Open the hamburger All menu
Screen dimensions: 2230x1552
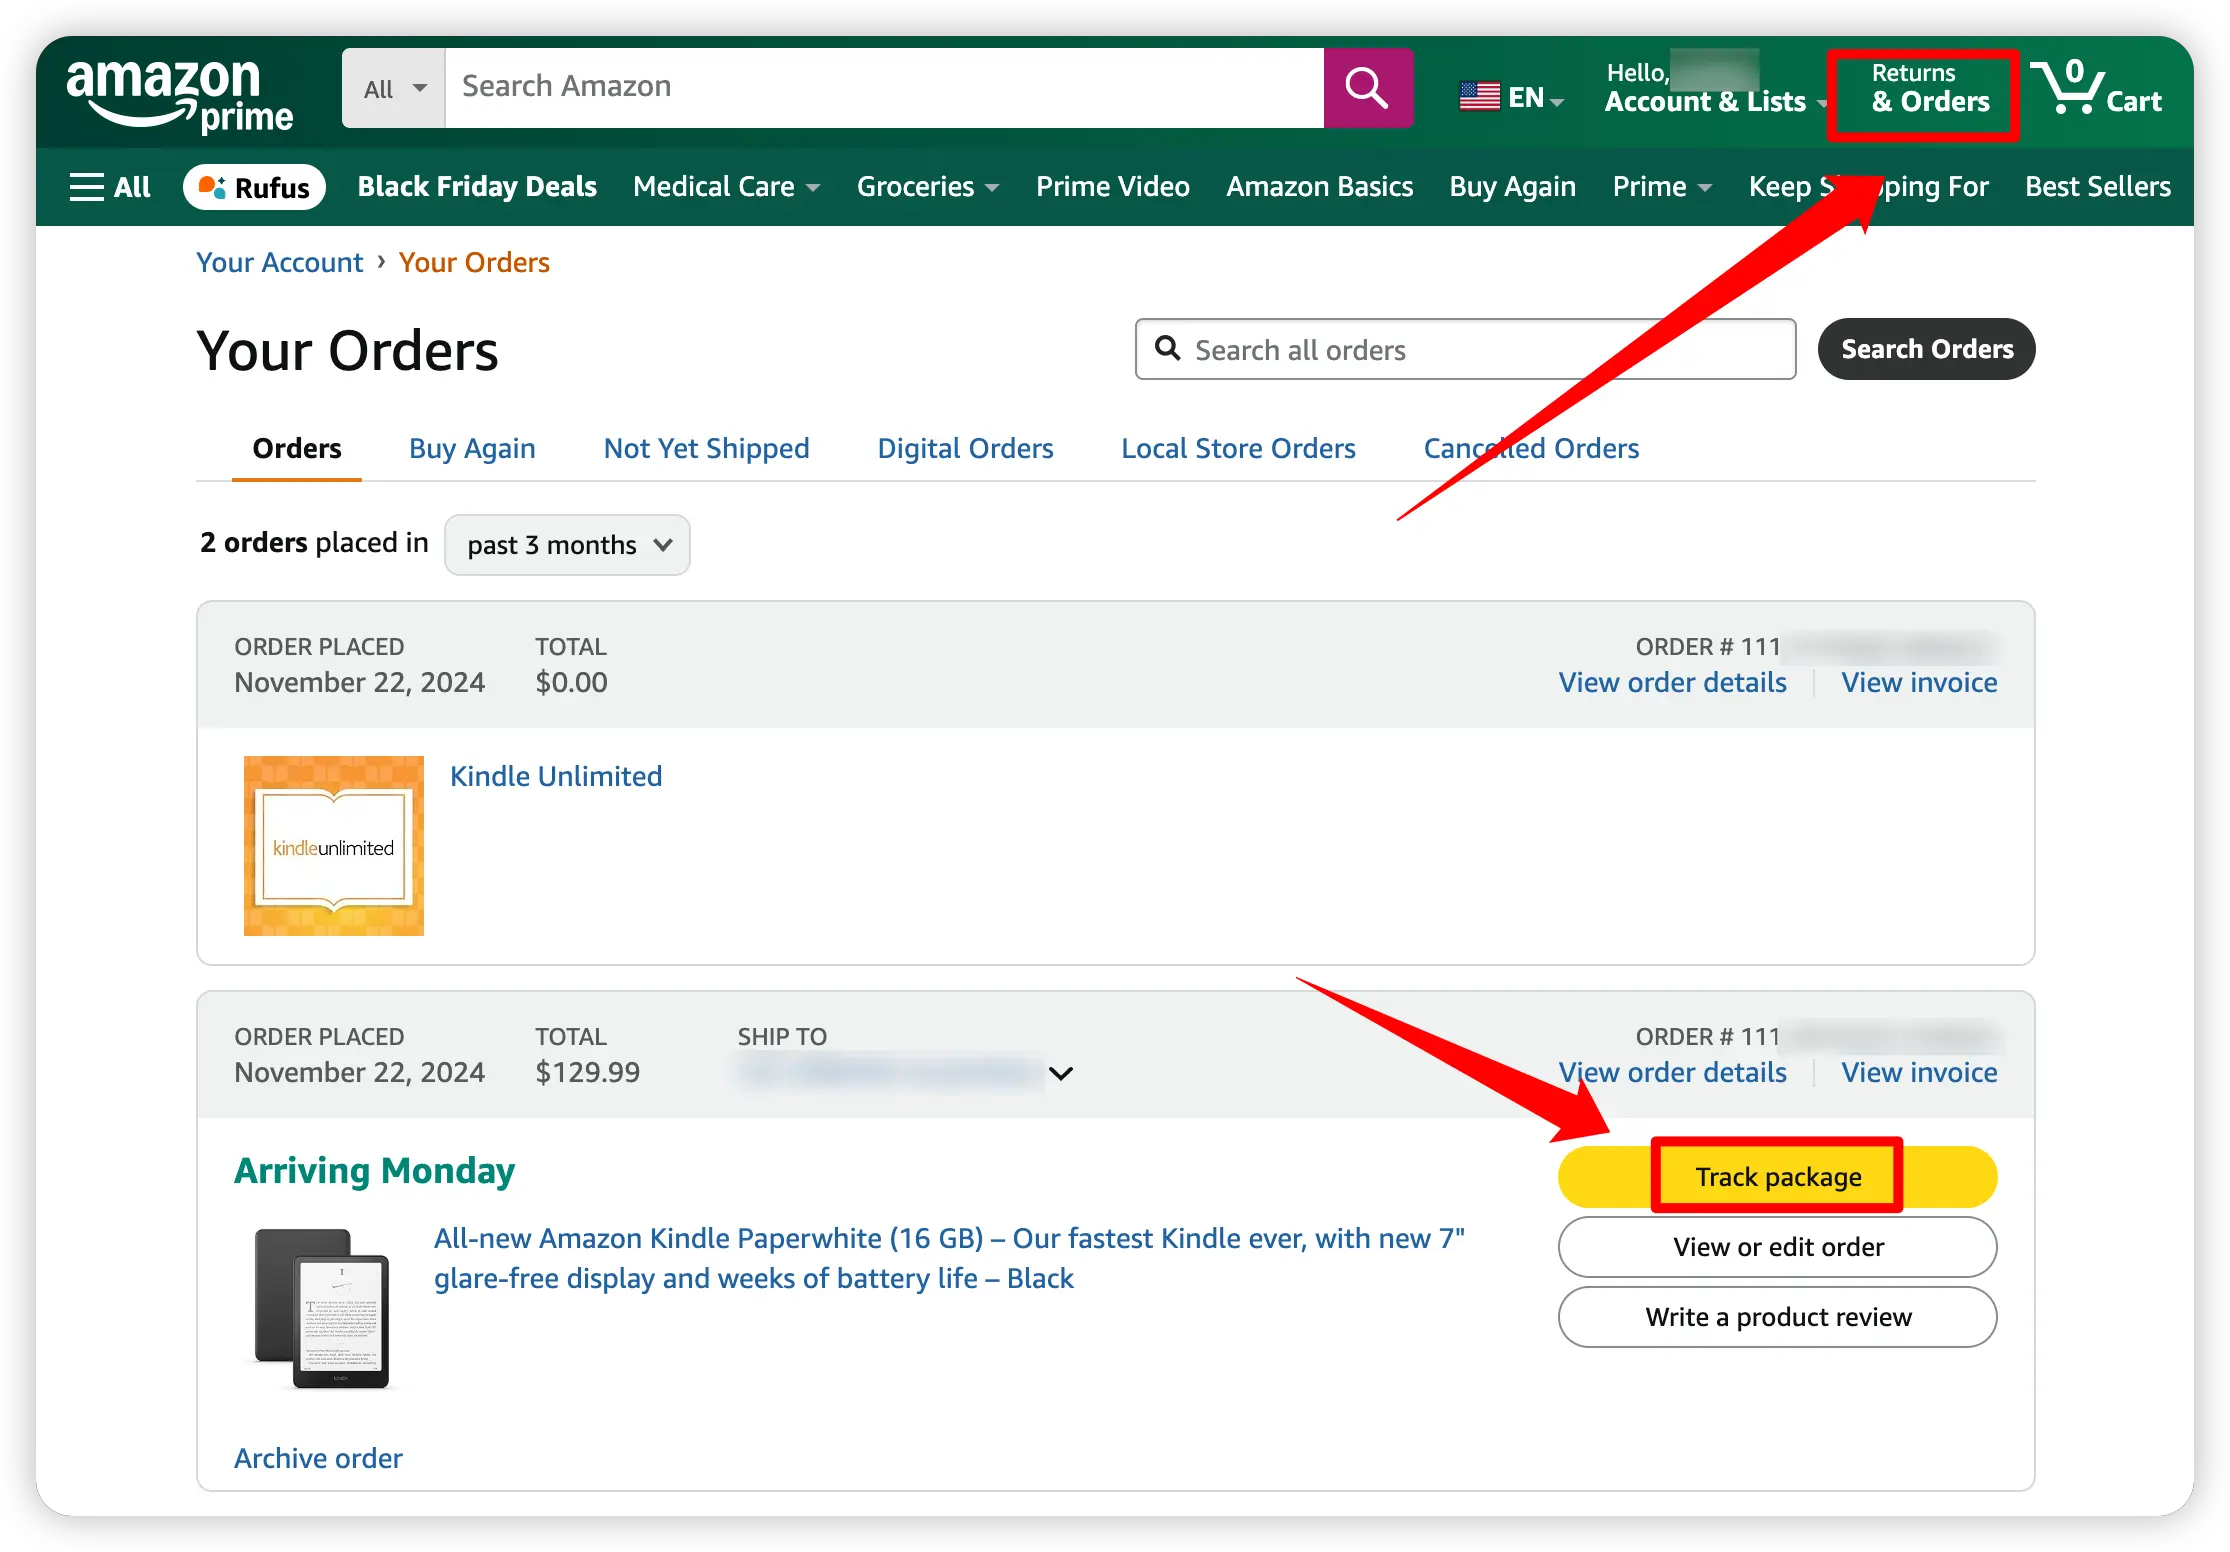tap(109, 187)
